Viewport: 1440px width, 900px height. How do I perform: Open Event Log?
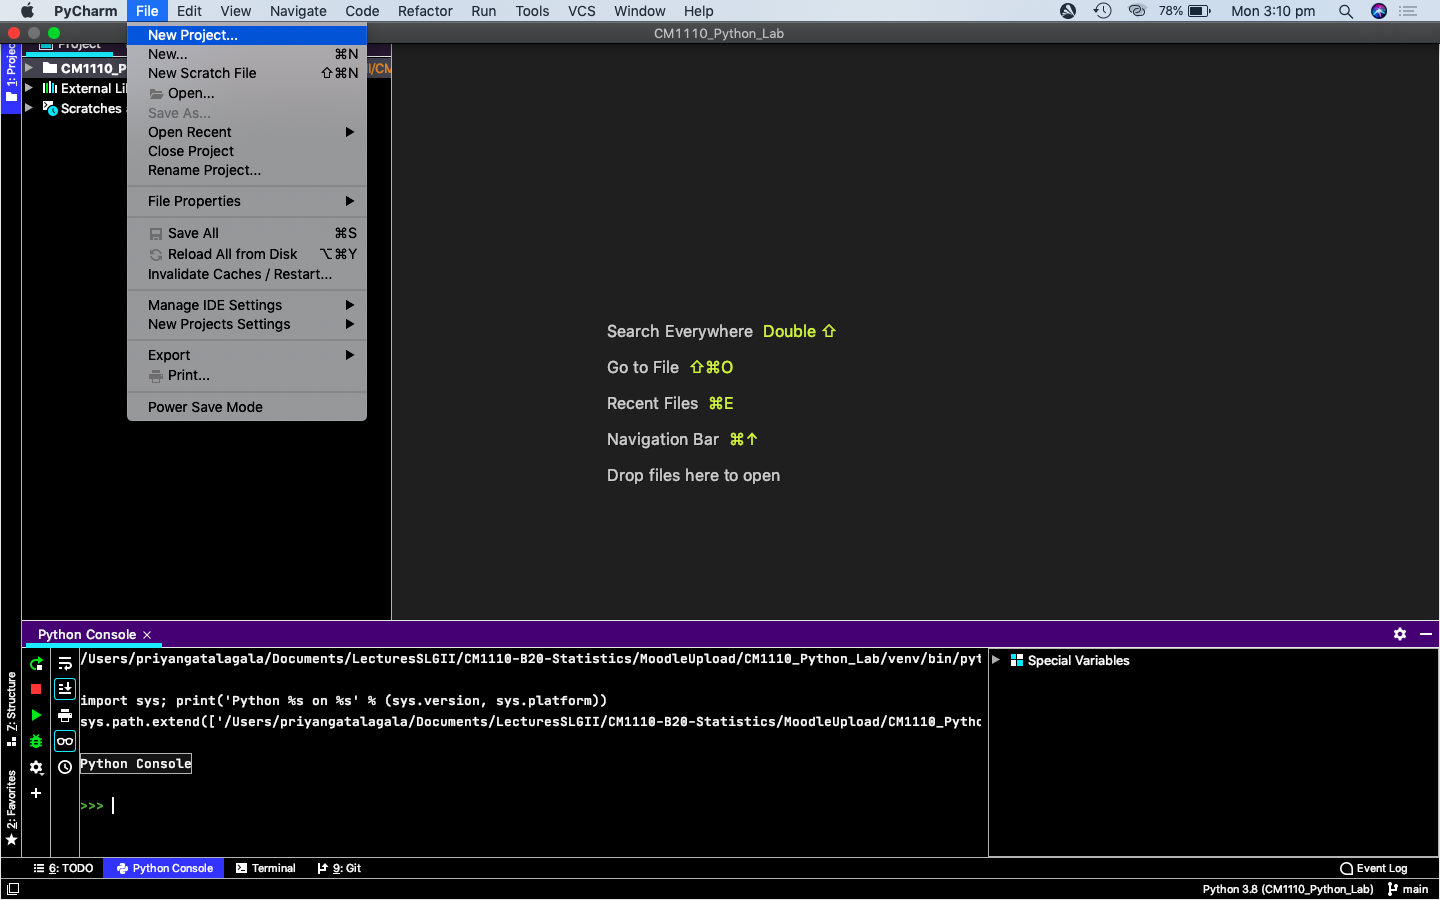click(x=1373, y=868)
